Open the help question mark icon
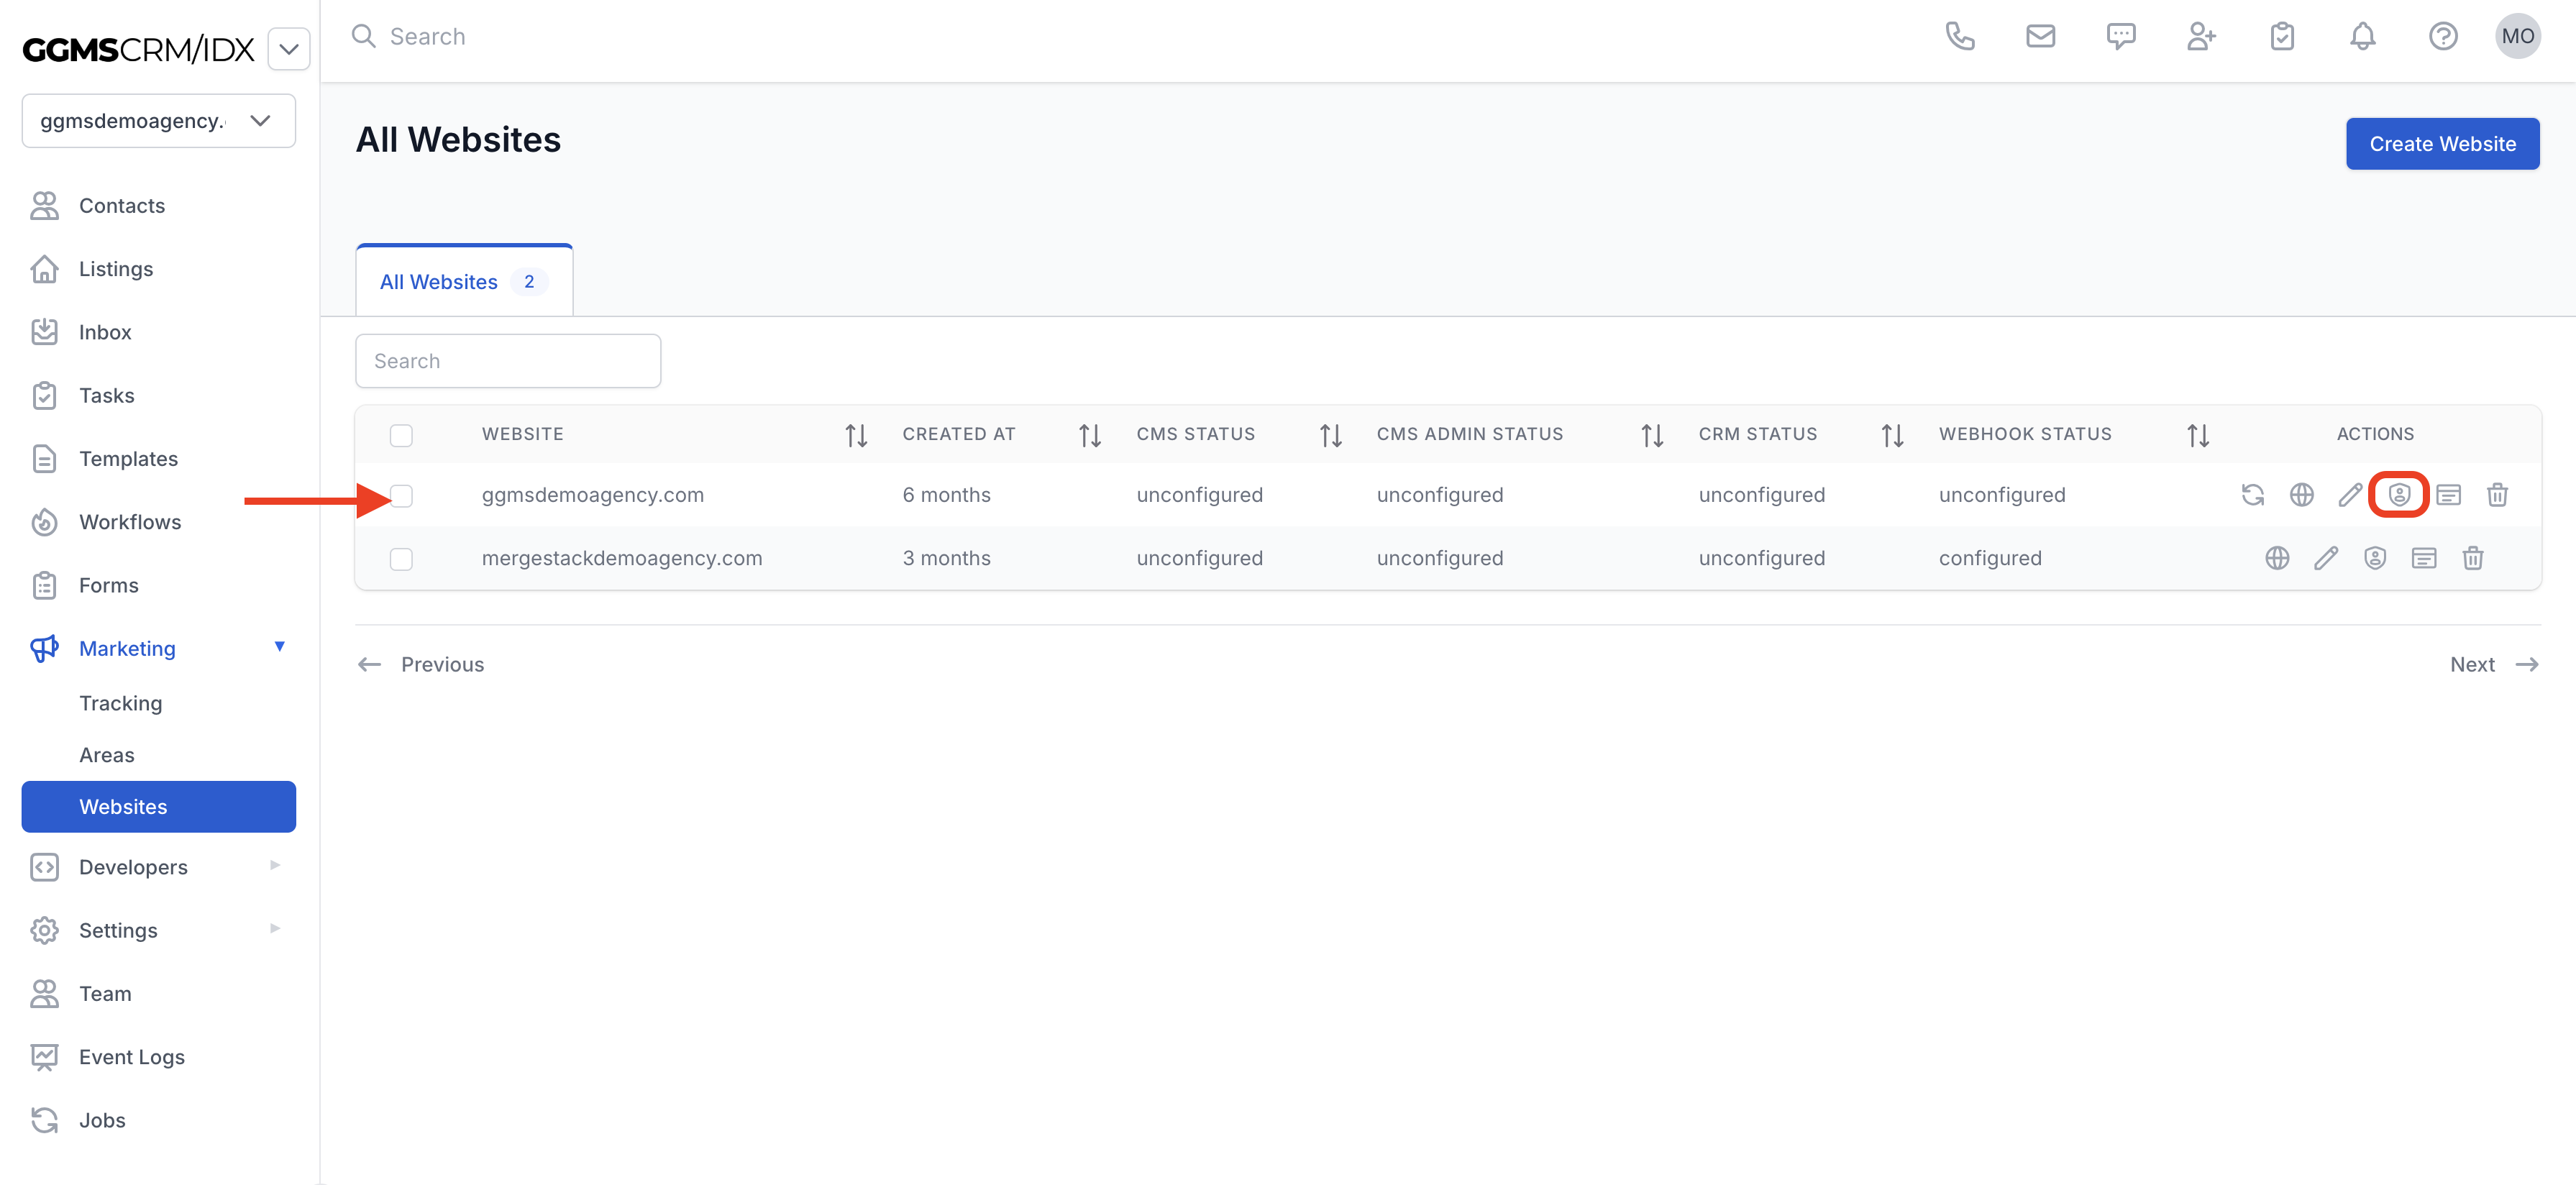This screenshot has width=2576, height=1185. [2442, 37]
